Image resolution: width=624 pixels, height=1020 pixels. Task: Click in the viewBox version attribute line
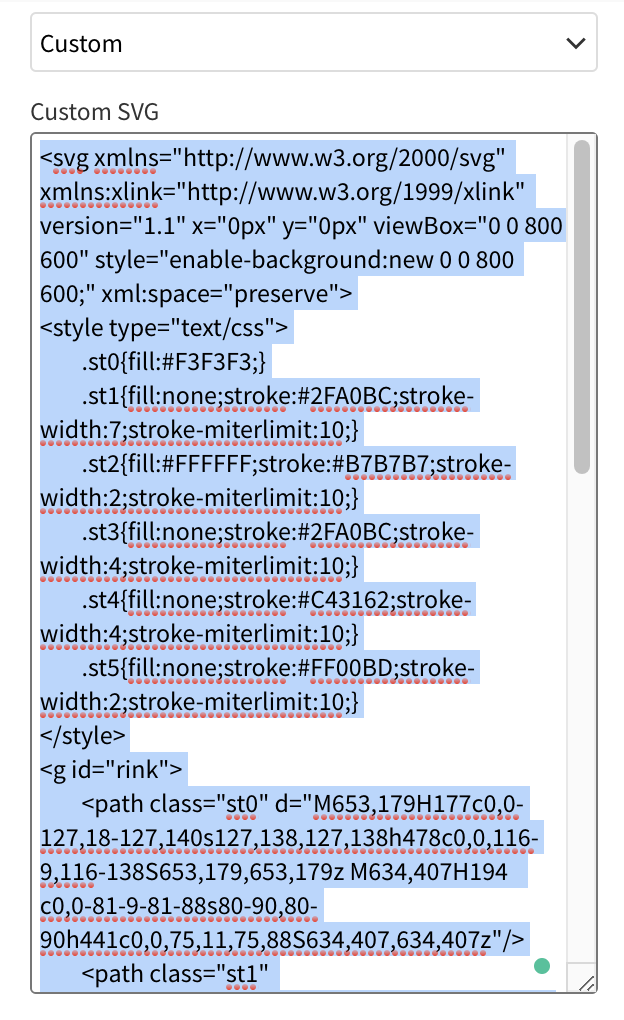pyautogui.click(x=300, y=226)
